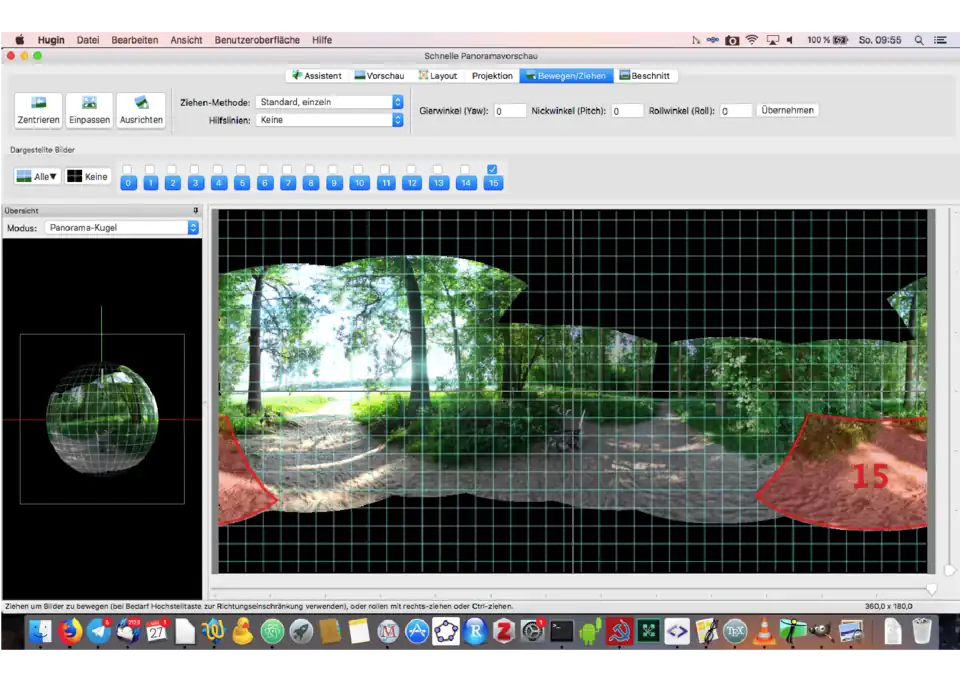Click the Ausrichten (straighten) tool button
Screen dimensions: 960x678
click(x=141, y=110)
